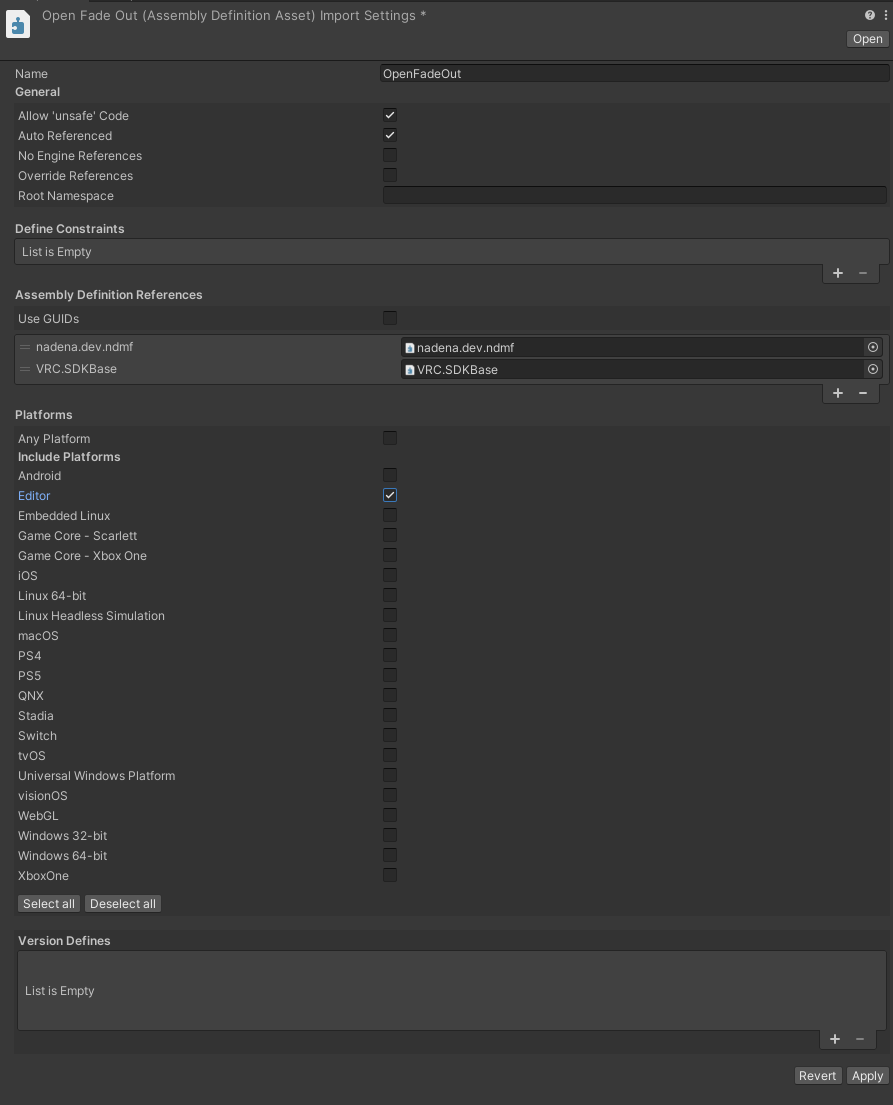Include the Stadia platform
893x1105 pixels.
[x=390, y=715]
